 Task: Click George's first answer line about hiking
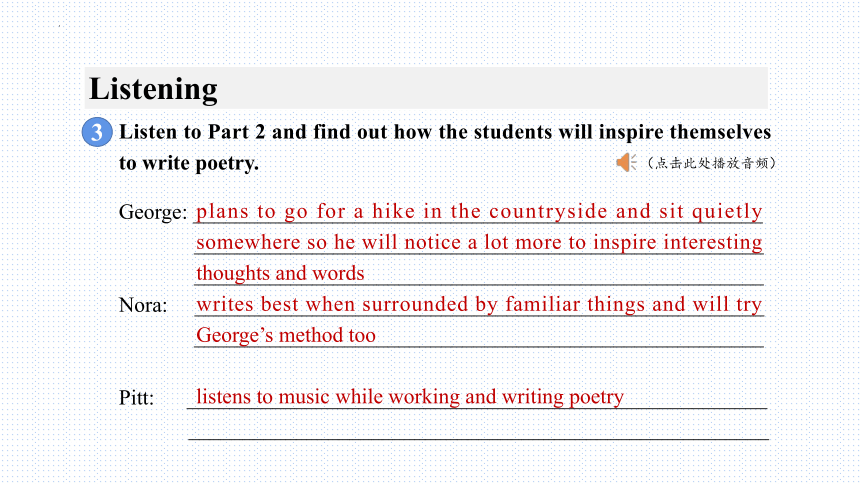pos(479,212)
